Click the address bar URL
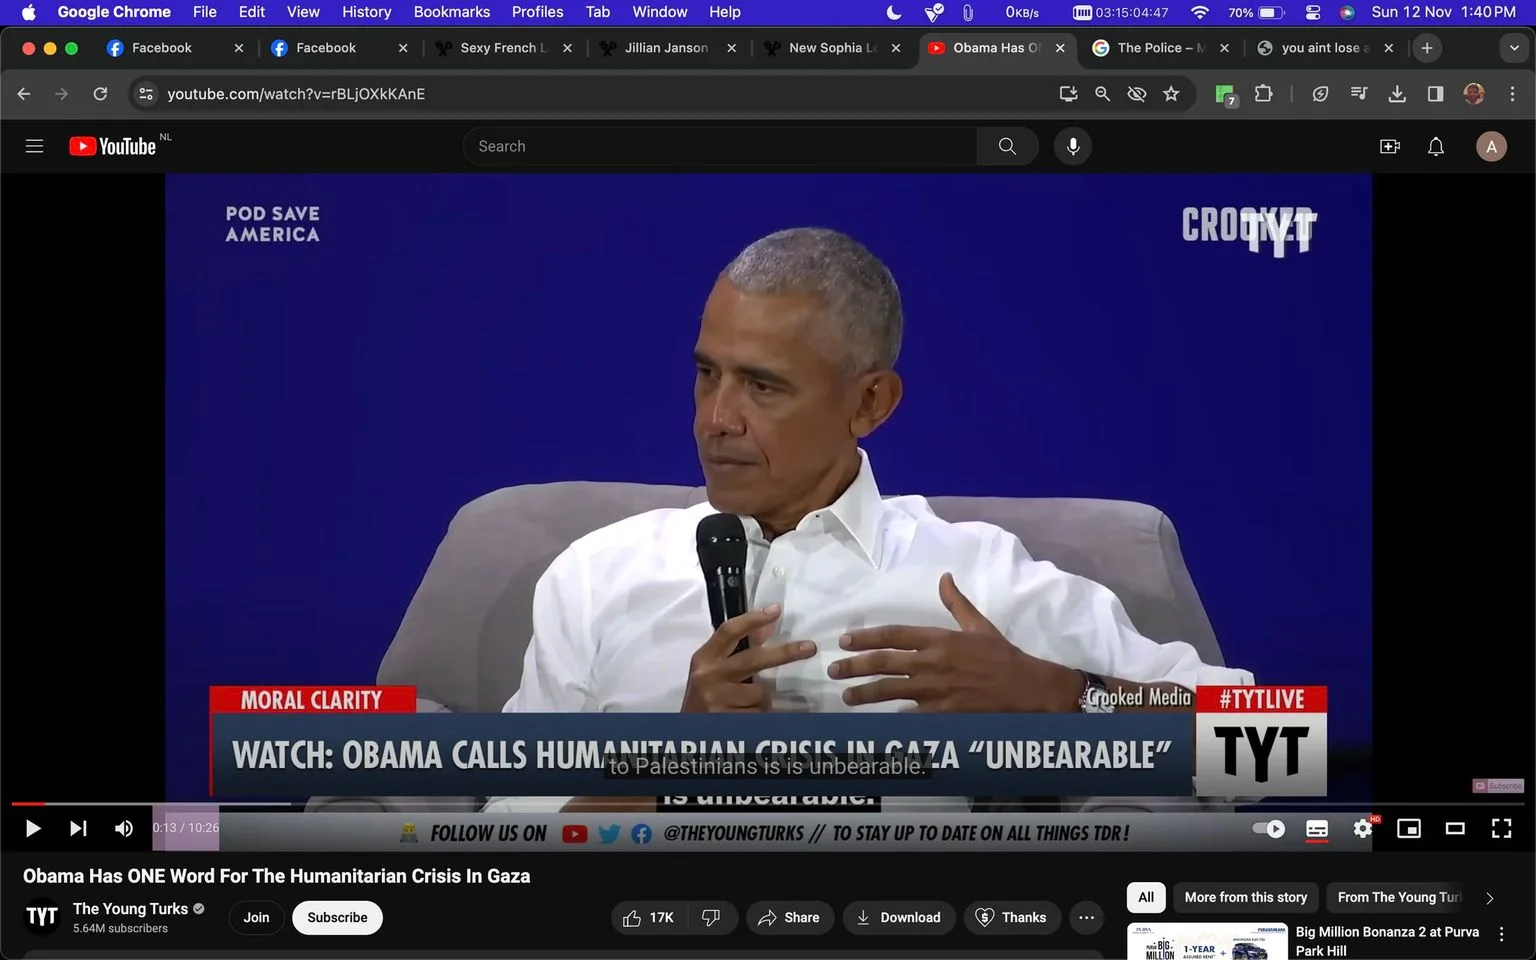The height and width of the screenshot is (960, 1536). pyautogui.click(x=296, y=93)
